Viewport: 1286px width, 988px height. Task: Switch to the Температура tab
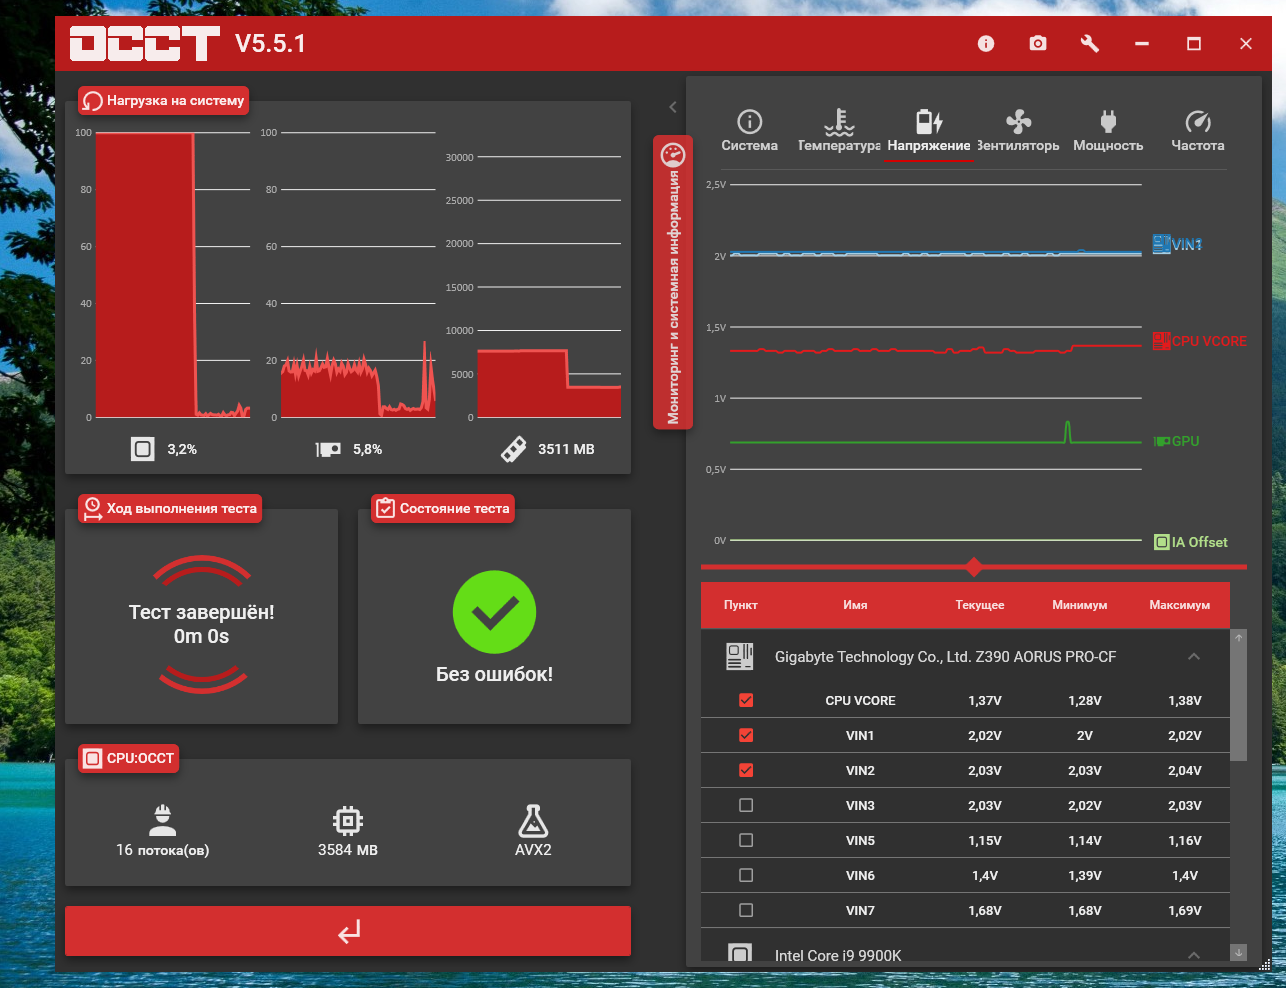pos(839,132)
